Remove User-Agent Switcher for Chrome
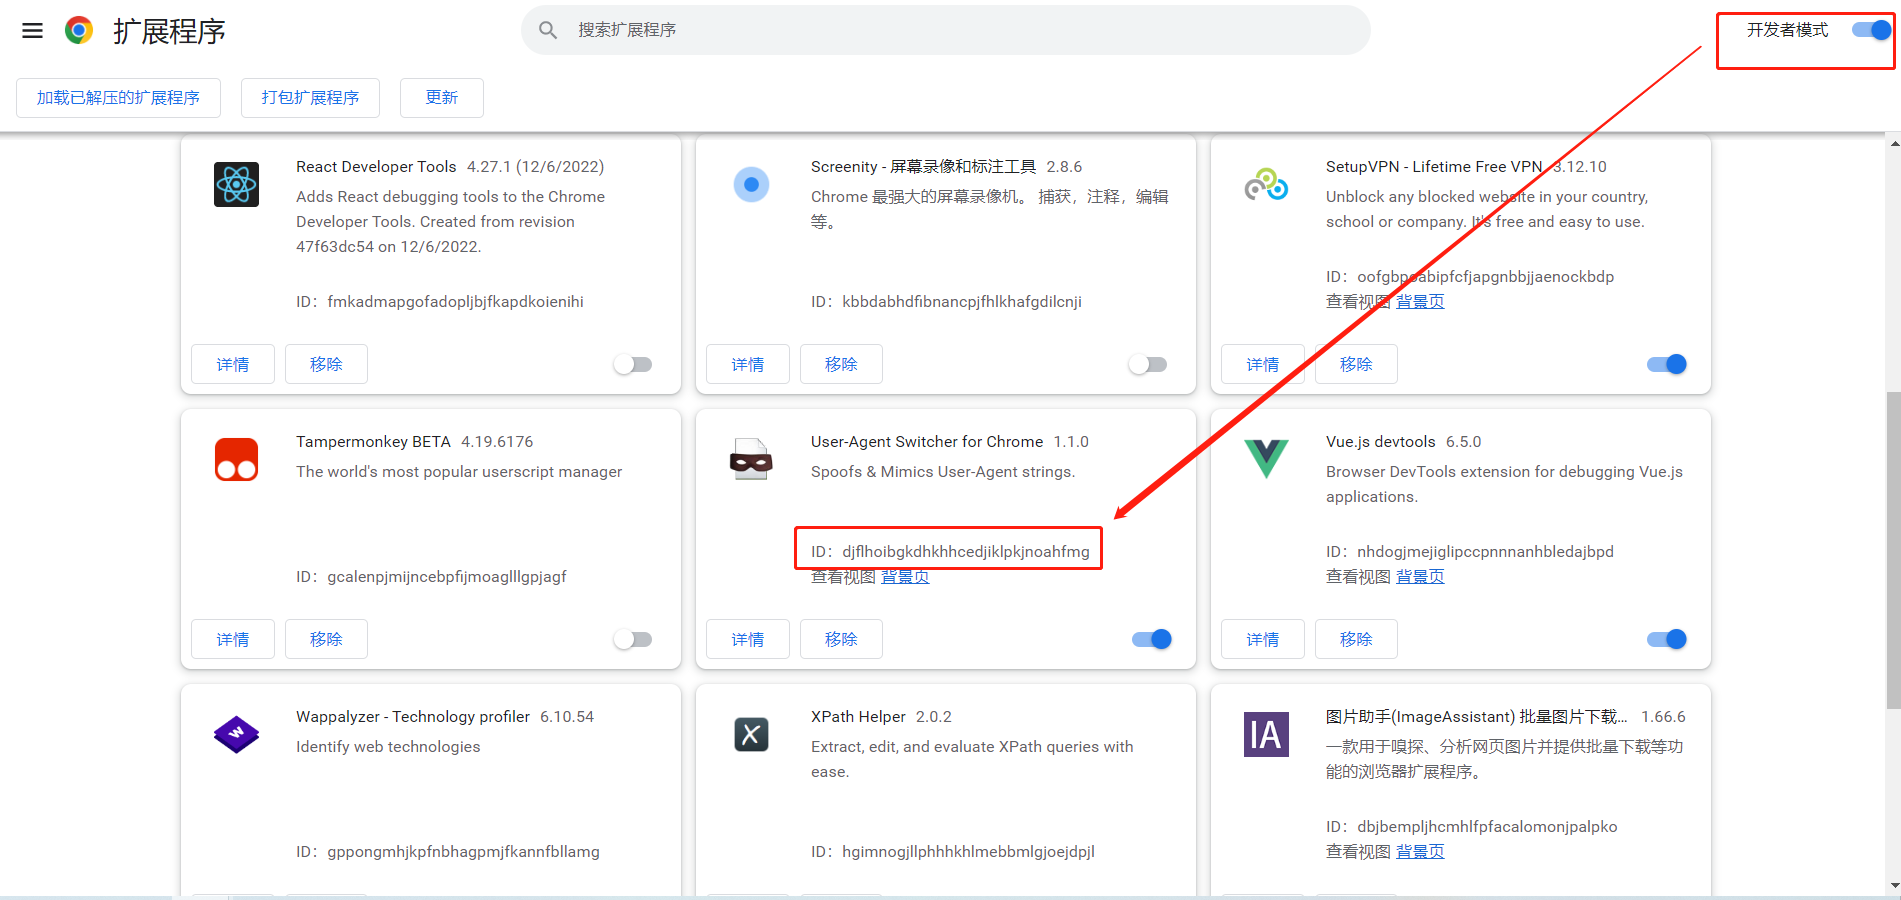The image size is (1901, 900). pyautogui.click(x=841, y=639)
